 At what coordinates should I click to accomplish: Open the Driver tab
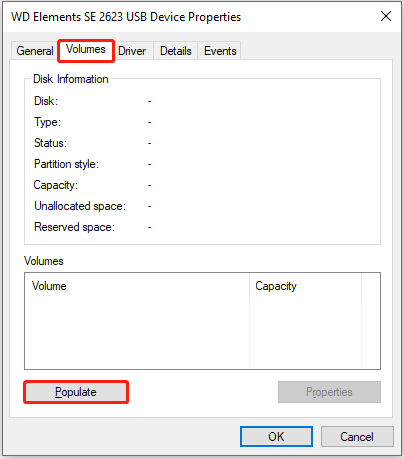tap(132, 51)
